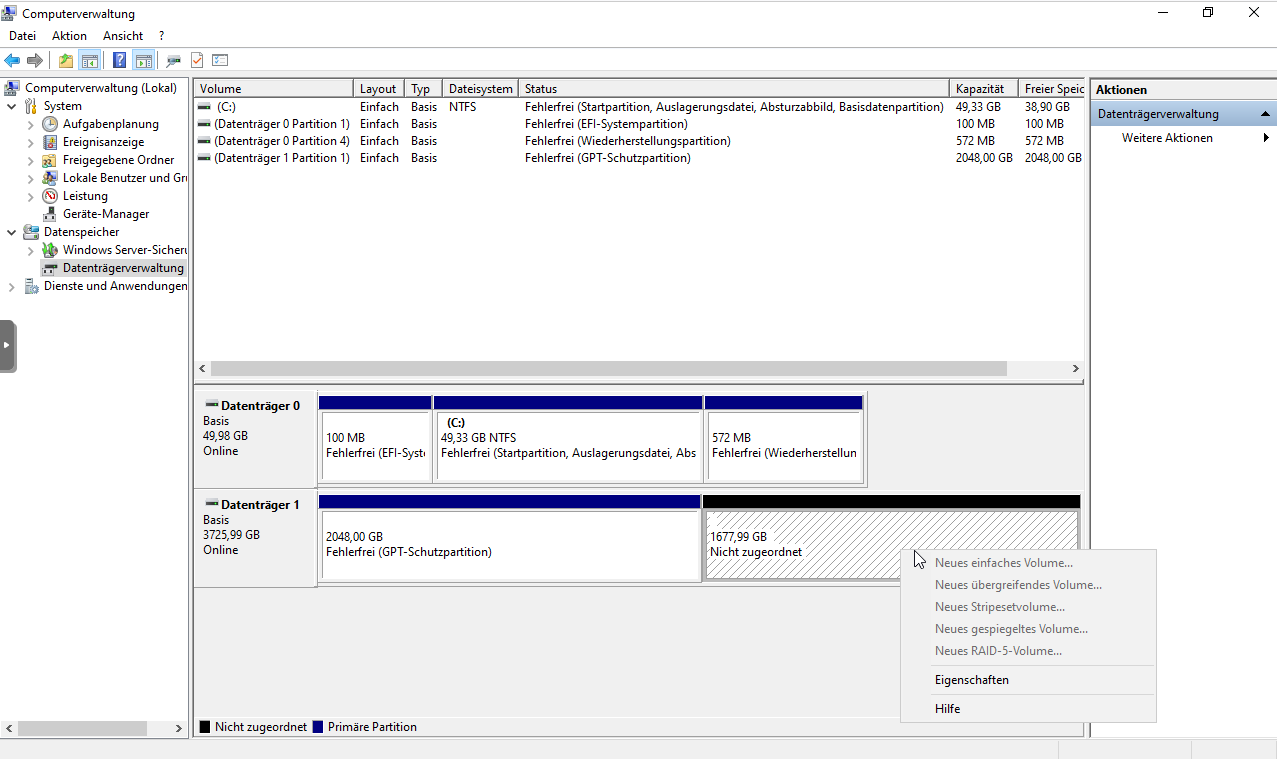Select the Datenträger 1 Partition 1 list row
Image resolution: width=1277 pixels, height=759 pixels.
tap(638, 158)
